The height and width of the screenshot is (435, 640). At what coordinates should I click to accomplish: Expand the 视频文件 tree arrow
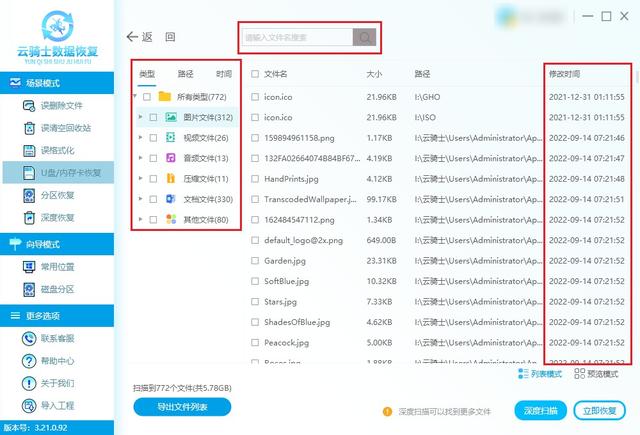[x=140, y=137]
